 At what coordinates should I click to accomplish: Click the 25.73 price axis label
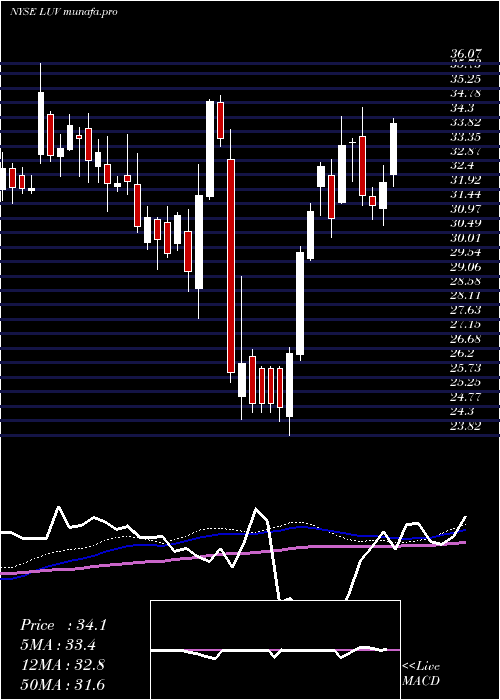pos(466,367)
